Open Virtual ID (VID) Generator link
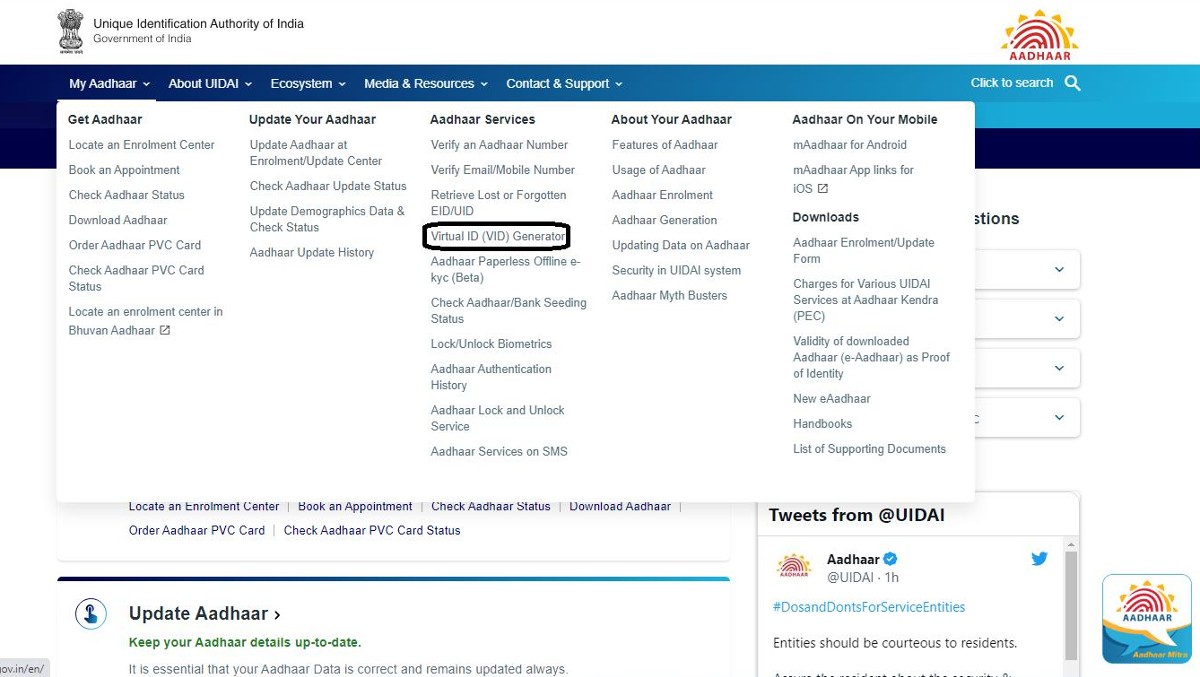 [498, 236]
